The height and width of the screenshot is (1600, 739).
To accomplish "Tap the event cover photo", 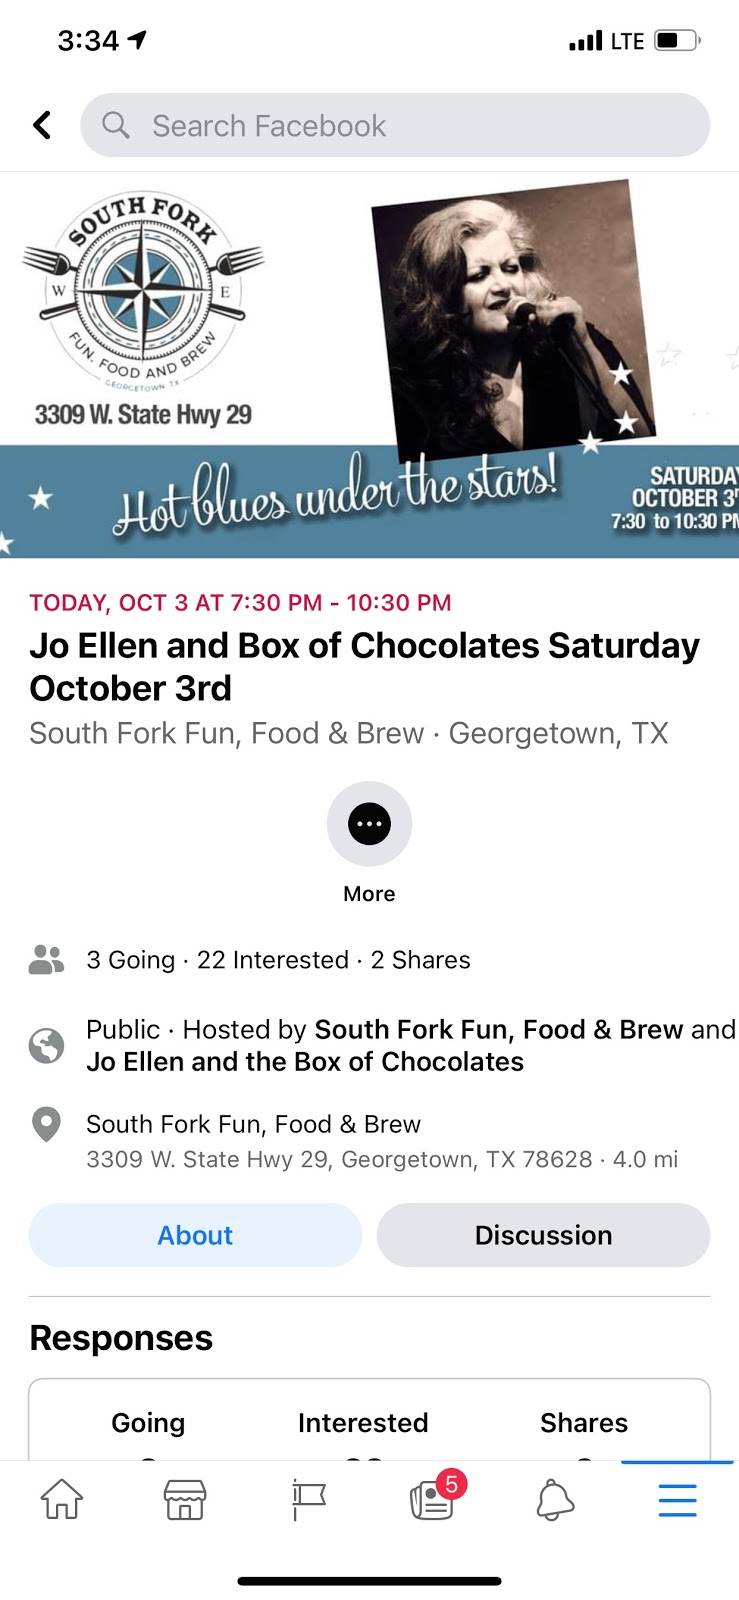I will 369,365.
